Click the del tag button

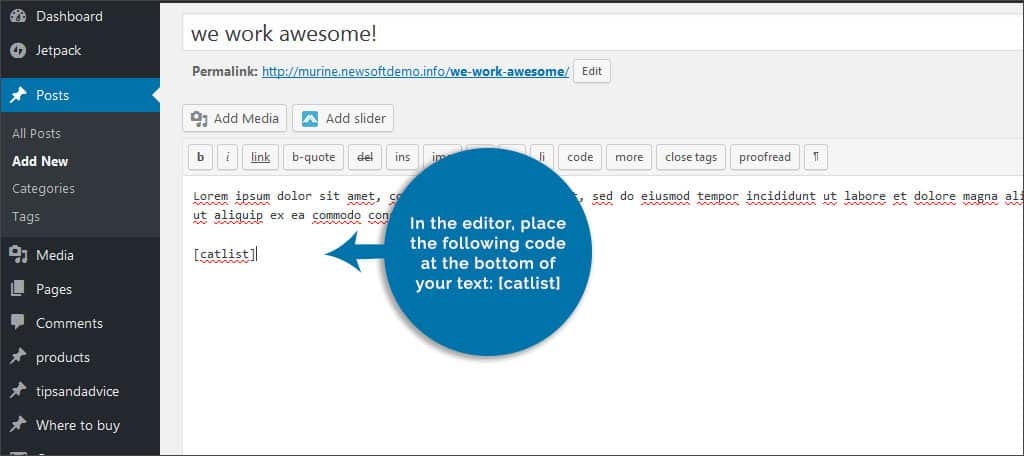365,157
